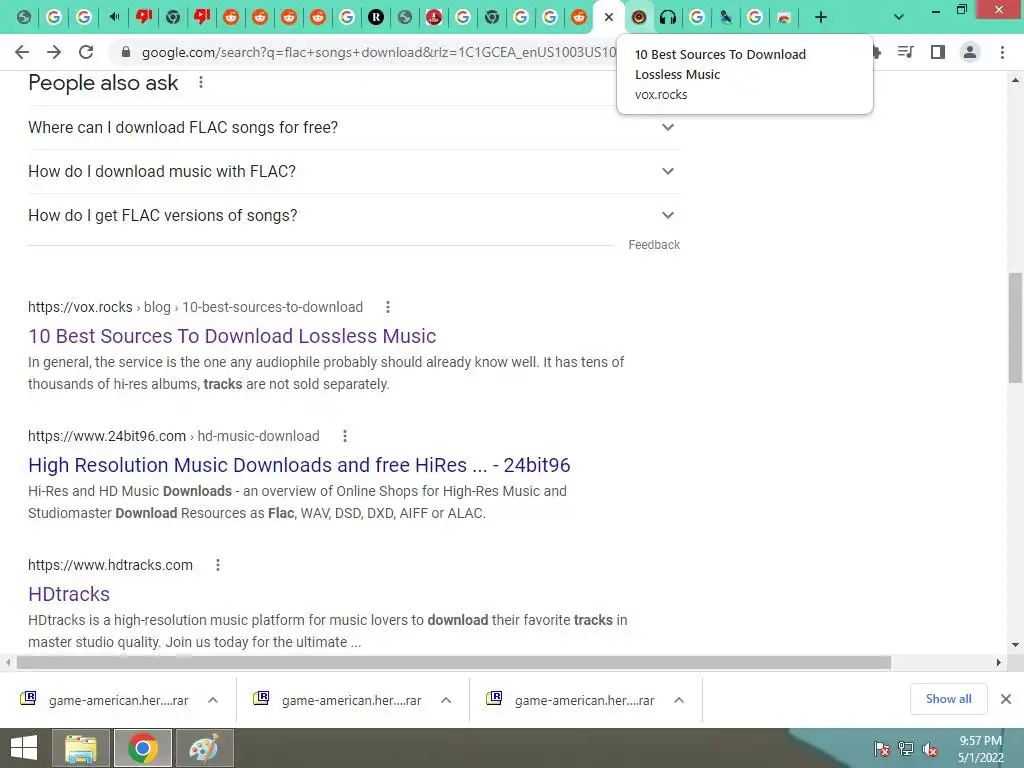
Task: Click the vertical scrollbar thumb
Action: (1015, 328)
